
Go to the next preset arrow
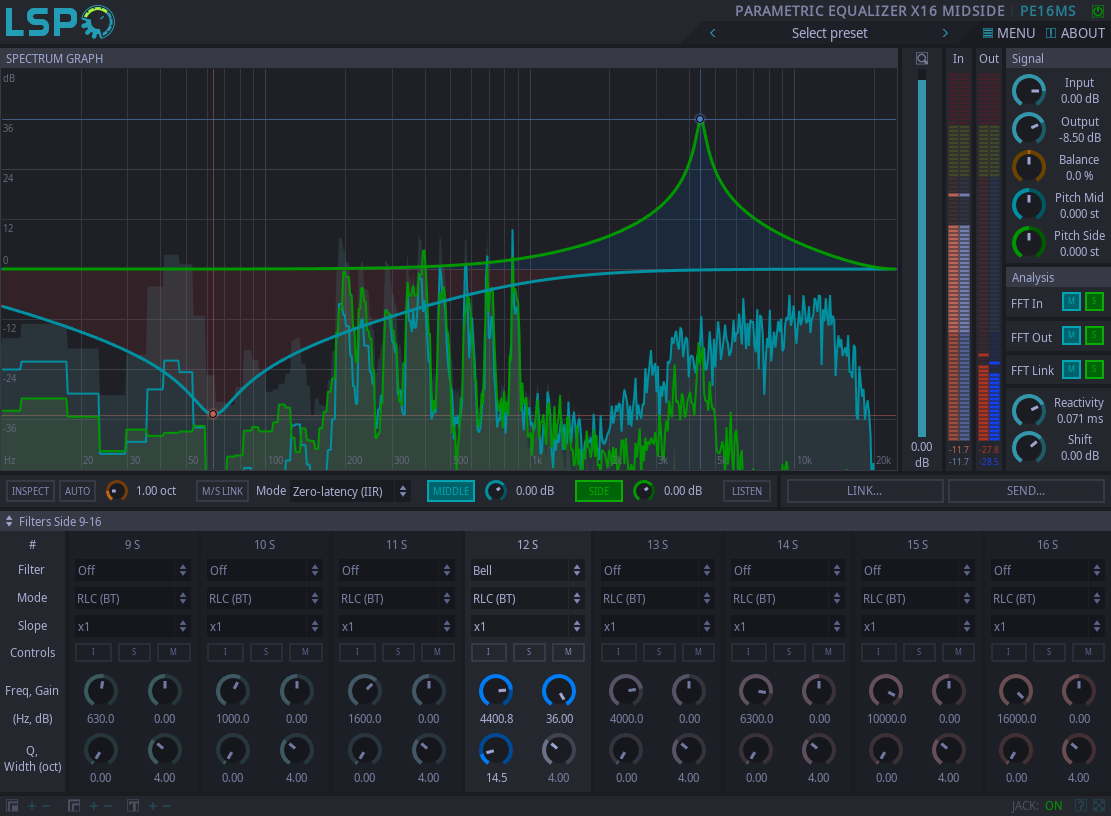click(x=944, y=33)
